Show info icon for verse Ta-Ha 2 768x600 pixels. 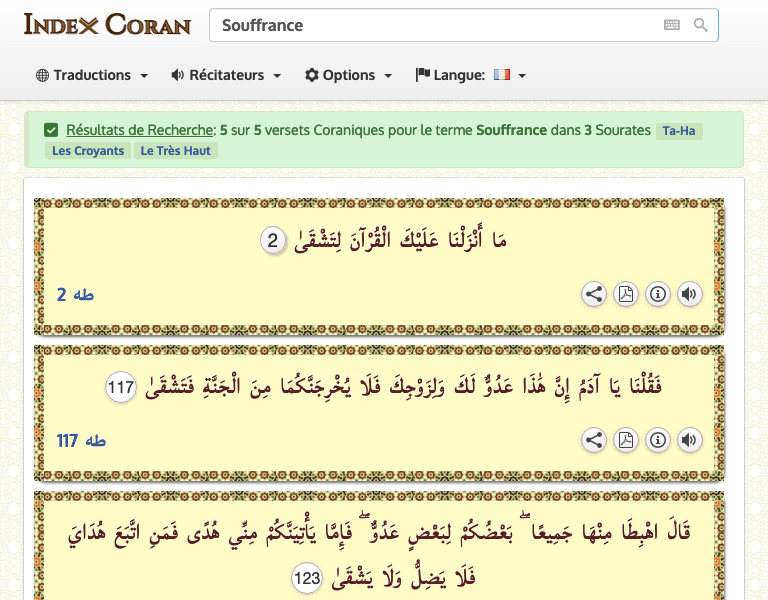(x=657, y=294)
